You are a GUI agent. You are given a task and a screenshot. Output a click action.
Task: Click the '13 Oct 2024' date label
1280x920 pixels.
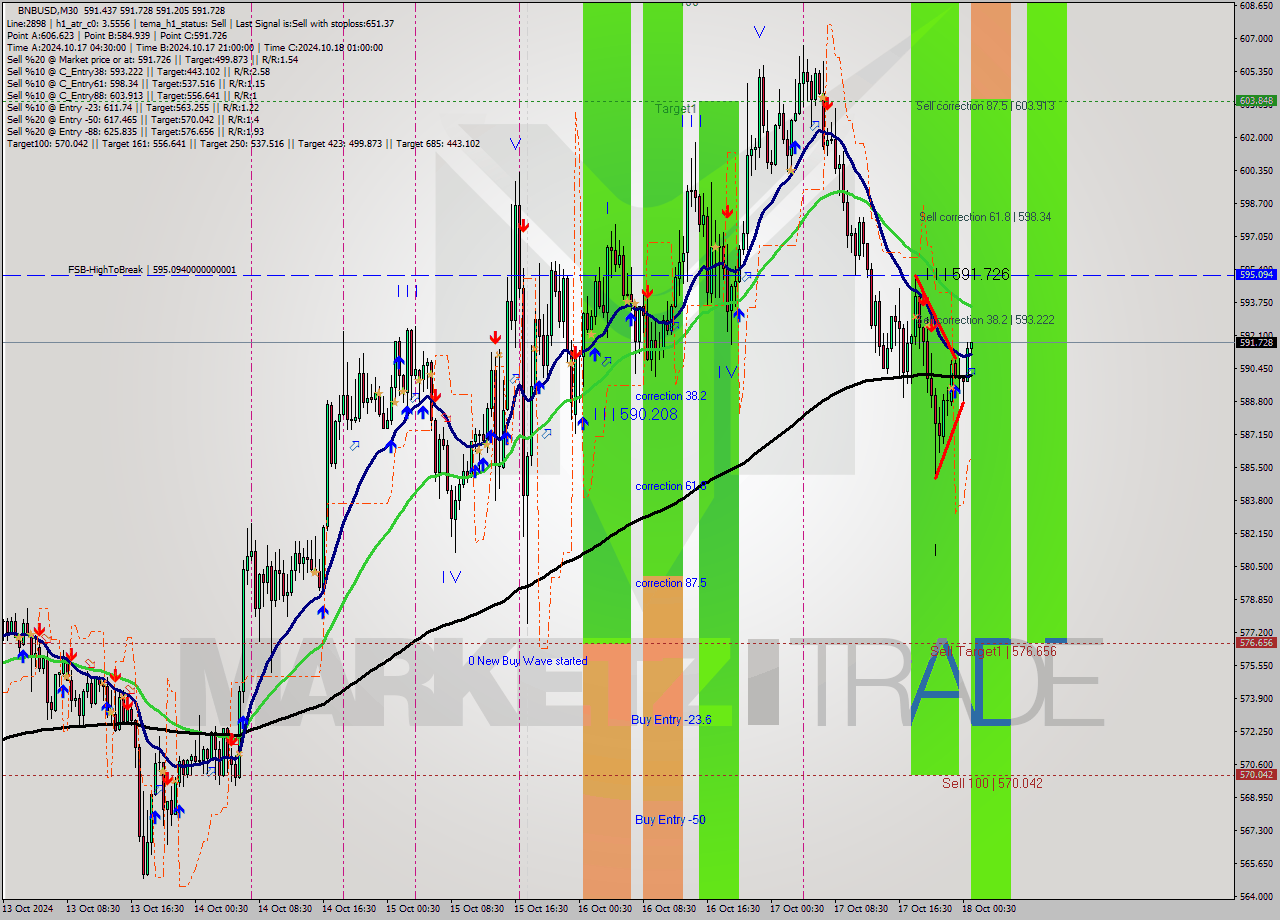(x=26, y=908)
